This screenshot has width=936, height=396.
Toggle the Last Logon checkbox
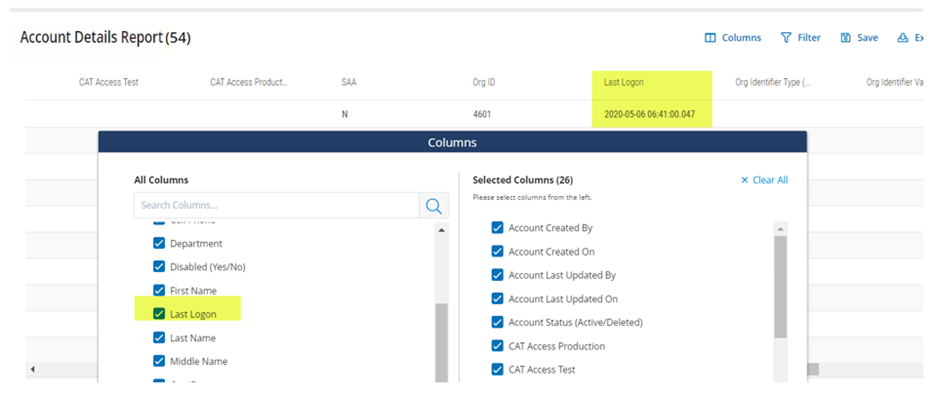pyautogui.click(x=159, y=314)
